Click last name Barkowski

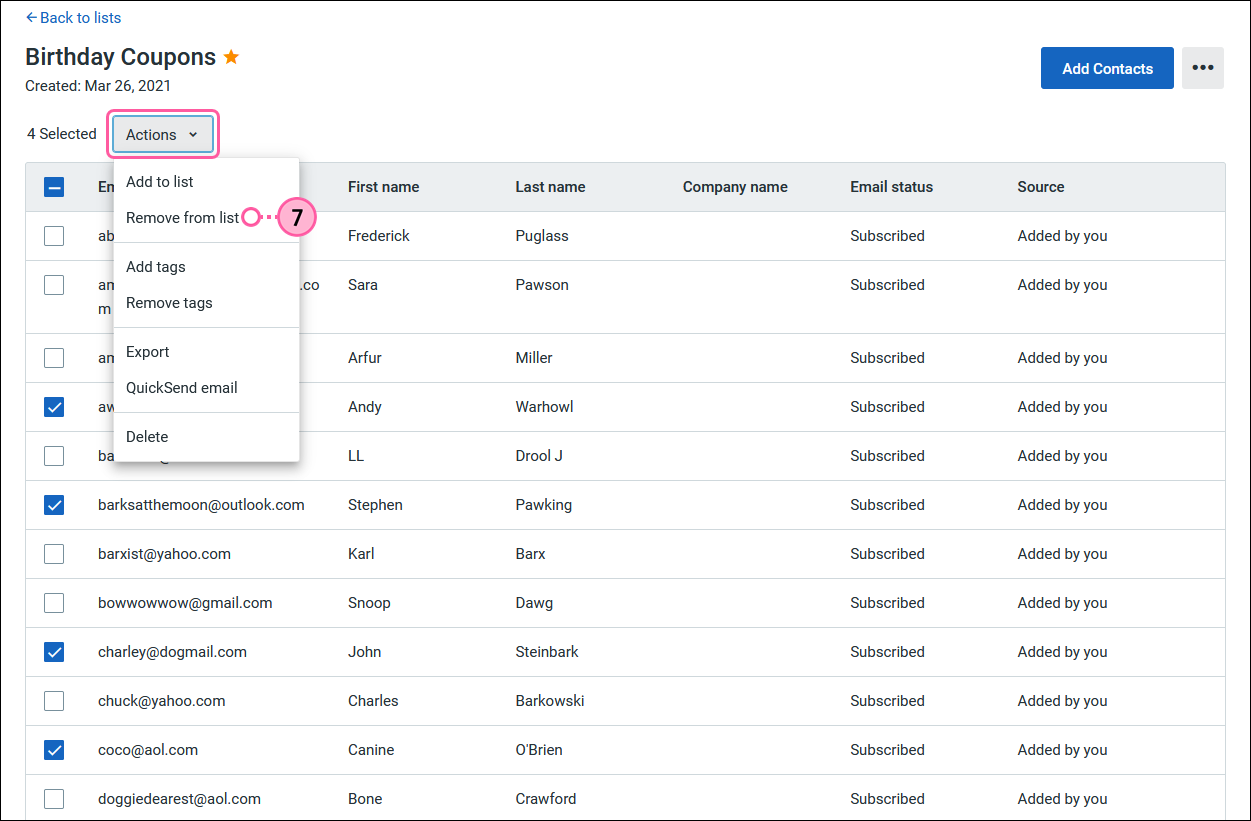click(550, 701)
